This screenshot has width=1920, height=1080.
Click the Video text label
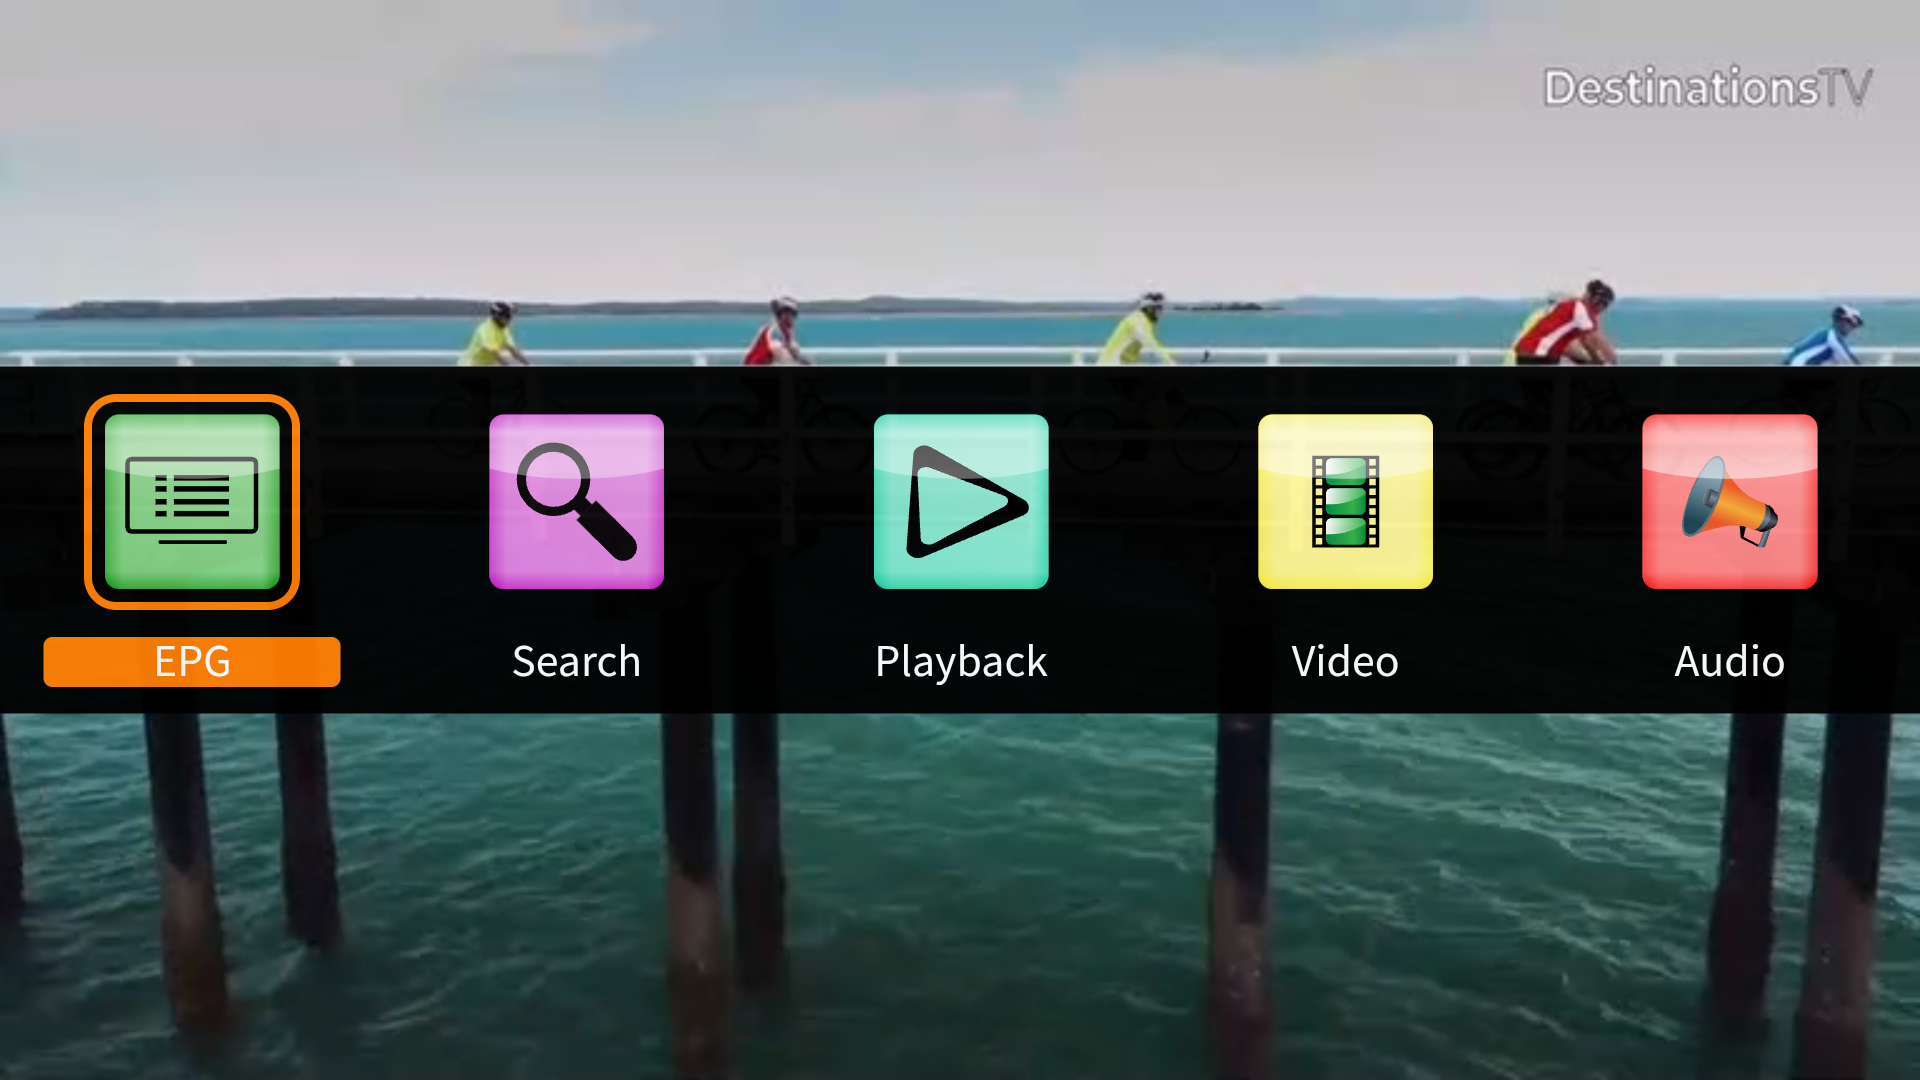pyautogui.click(x=1345, y=662)
